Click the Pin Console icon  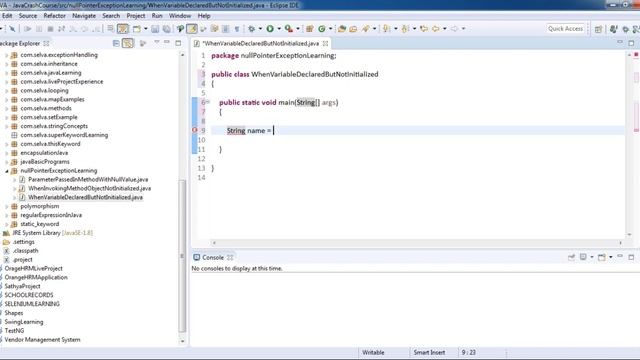[571, 257]
